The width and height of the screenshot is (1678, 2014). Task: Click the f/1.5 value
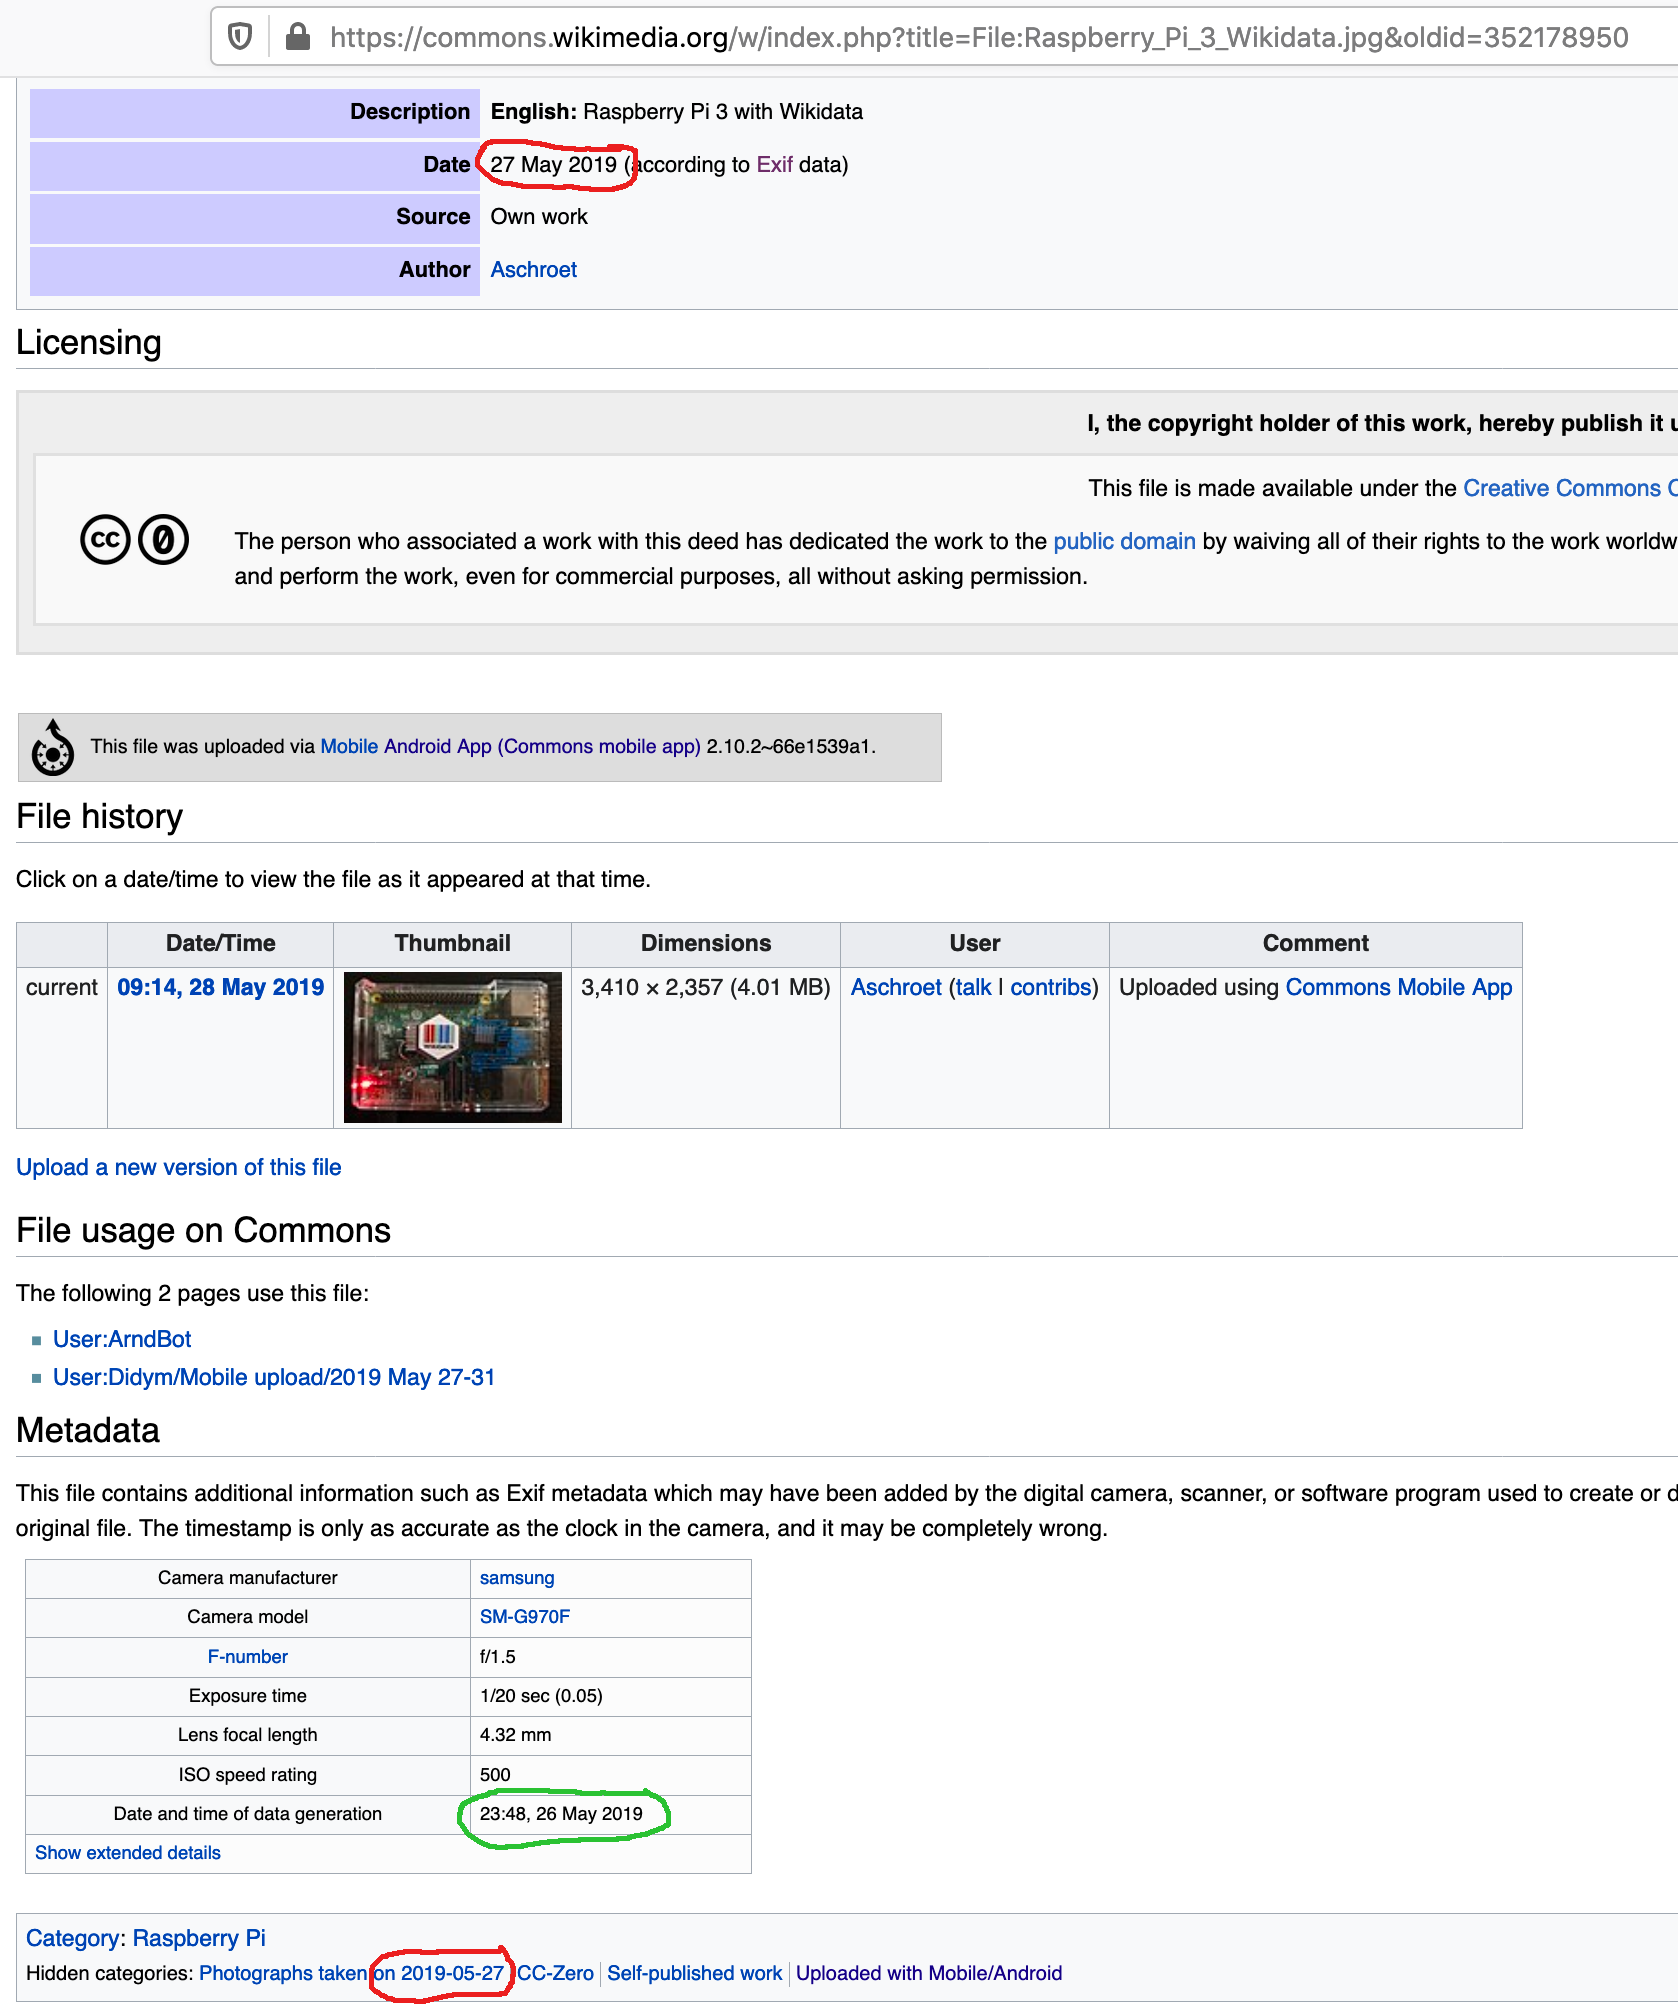click(x=498, y=1657)
